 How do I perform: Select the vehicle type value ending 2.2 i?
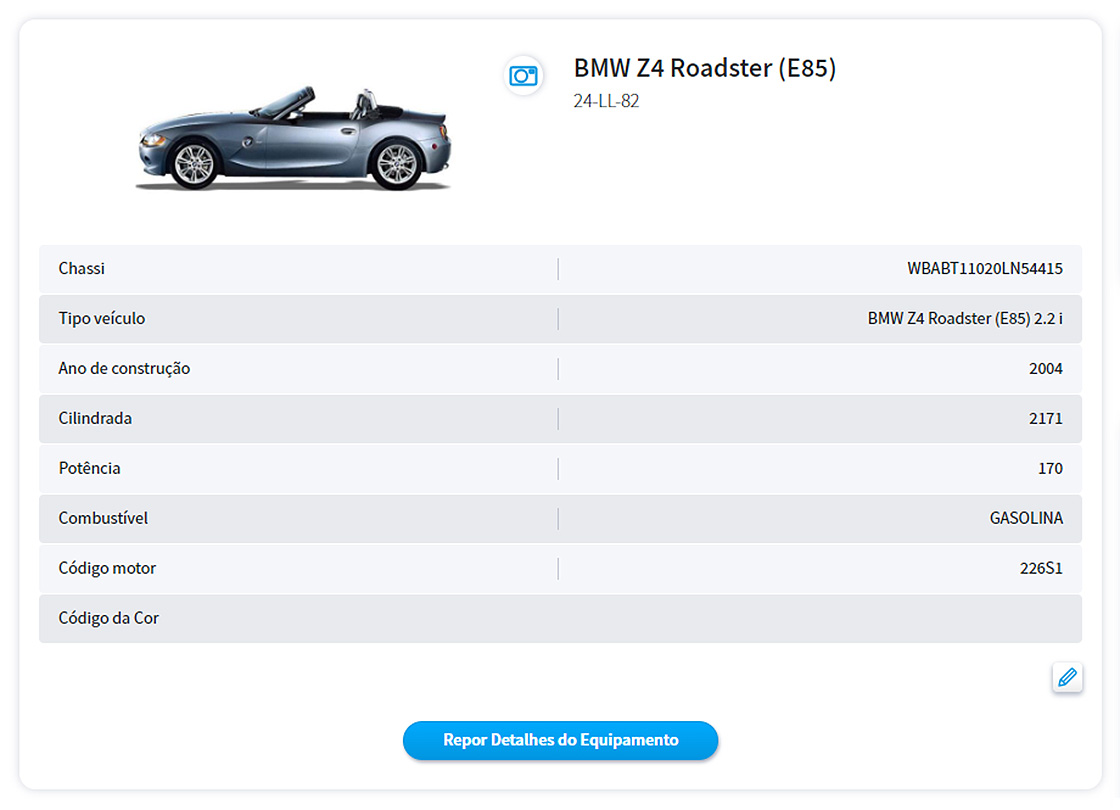[x=964, y=318]
